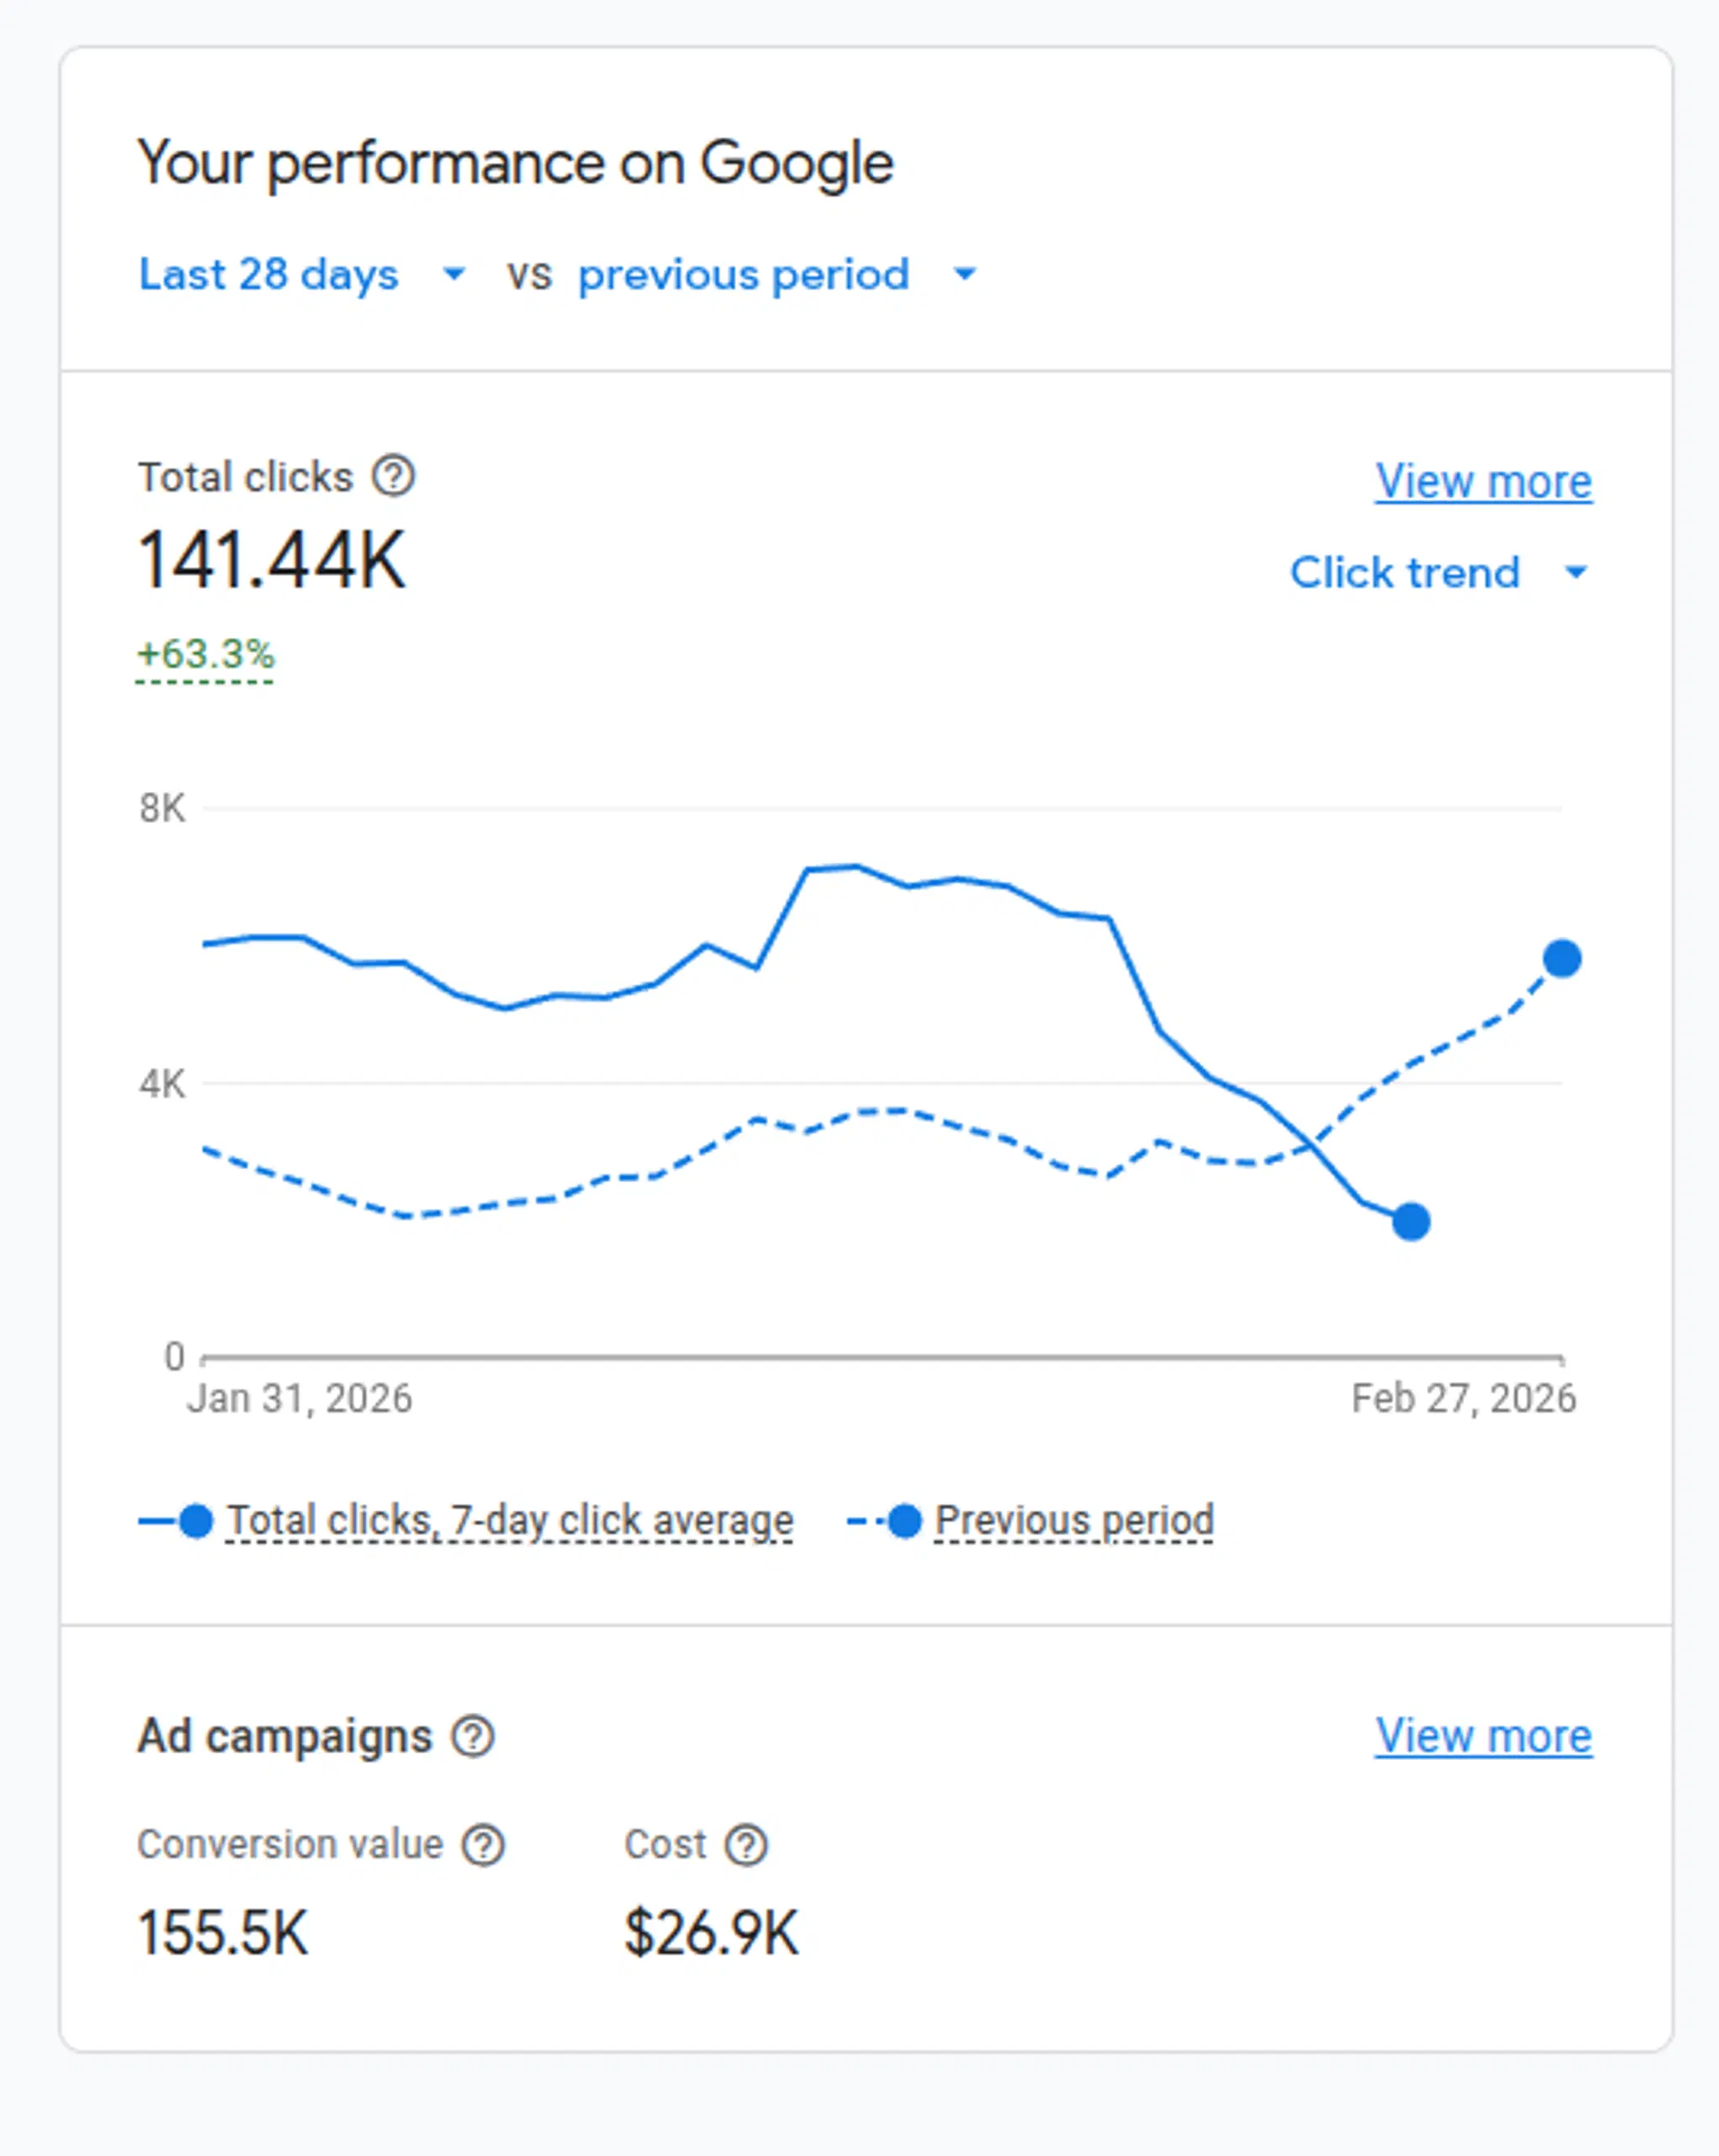Toggle the Previous period series
1719x2156 pixels.
(1074, 1519)
